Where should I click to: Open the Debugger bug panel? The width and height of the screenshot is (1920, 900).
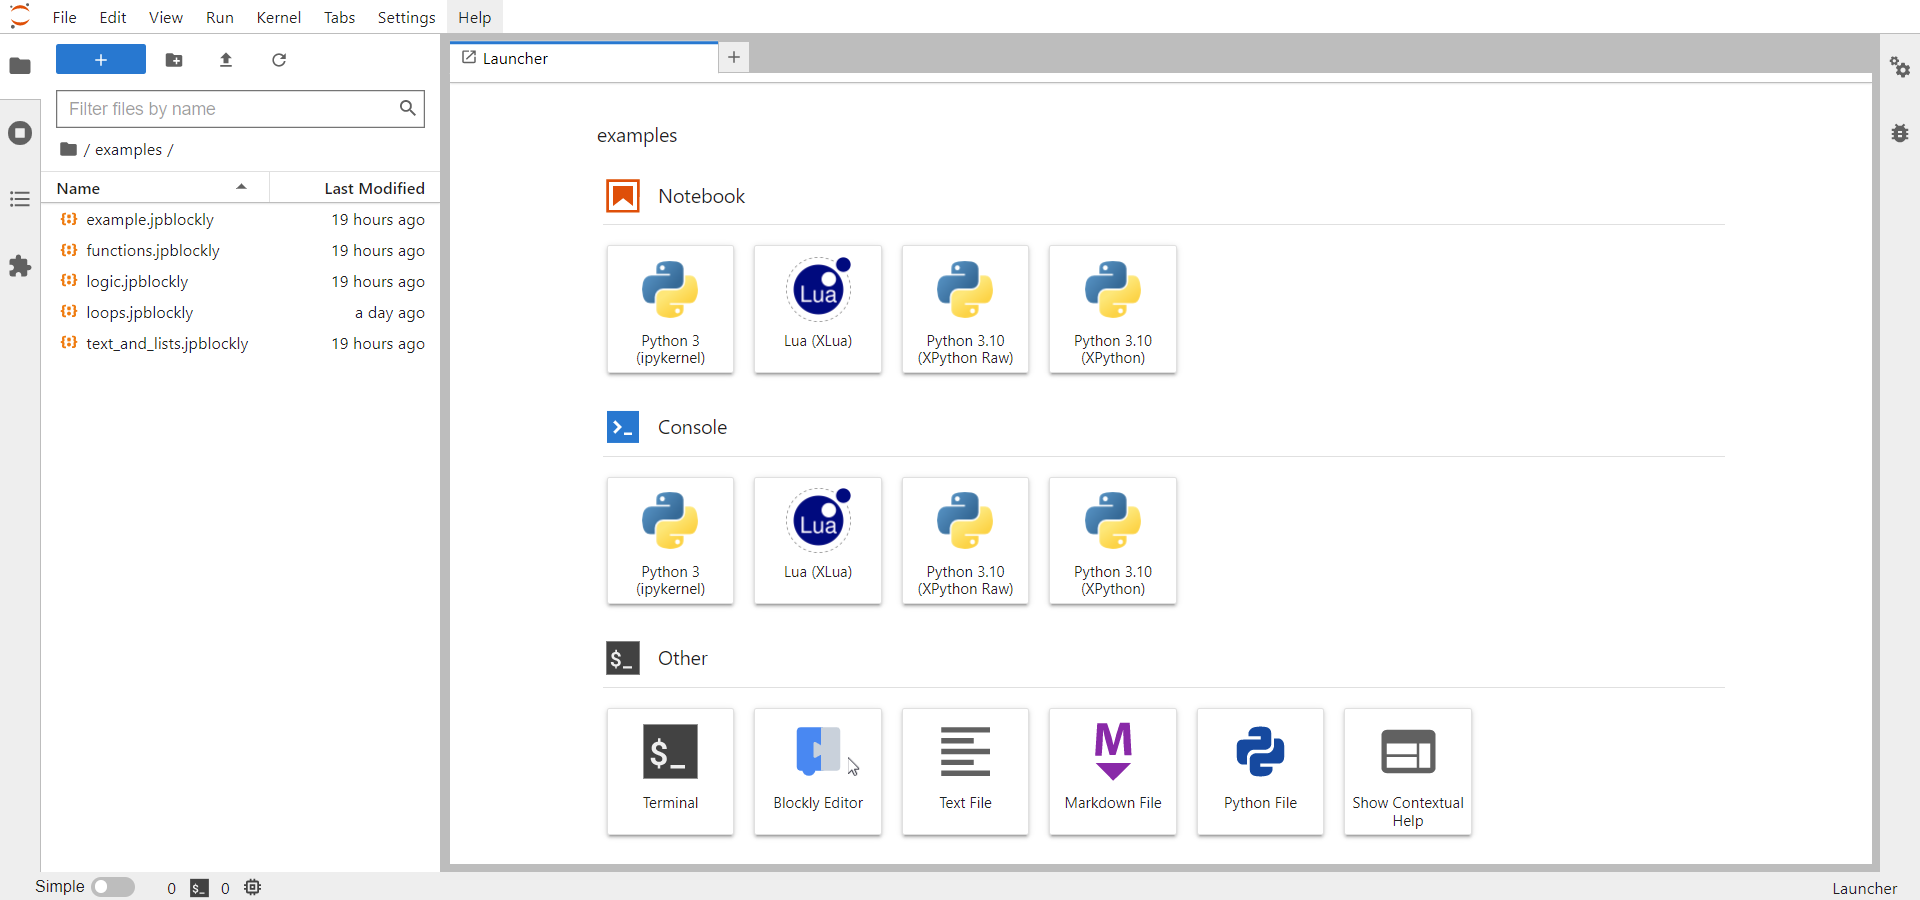point(1900,133)
